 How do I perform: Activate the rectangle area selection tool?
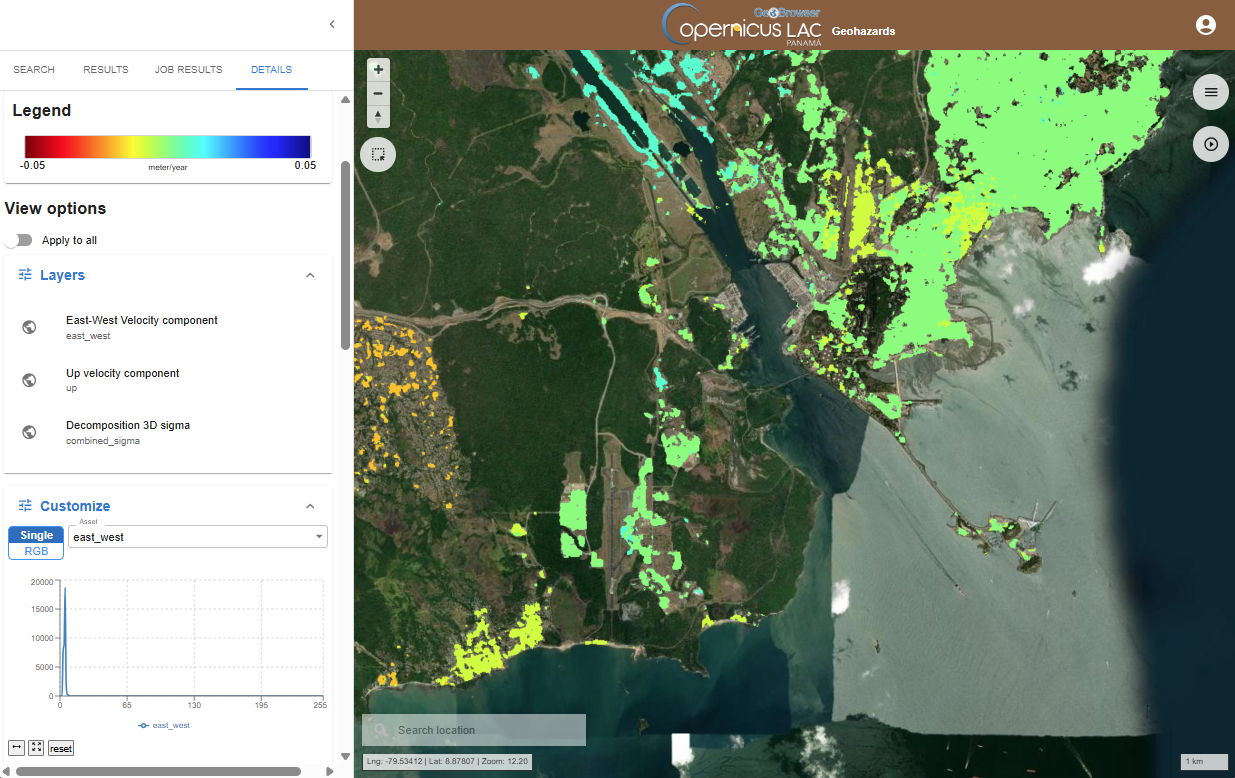pos(378,155)
